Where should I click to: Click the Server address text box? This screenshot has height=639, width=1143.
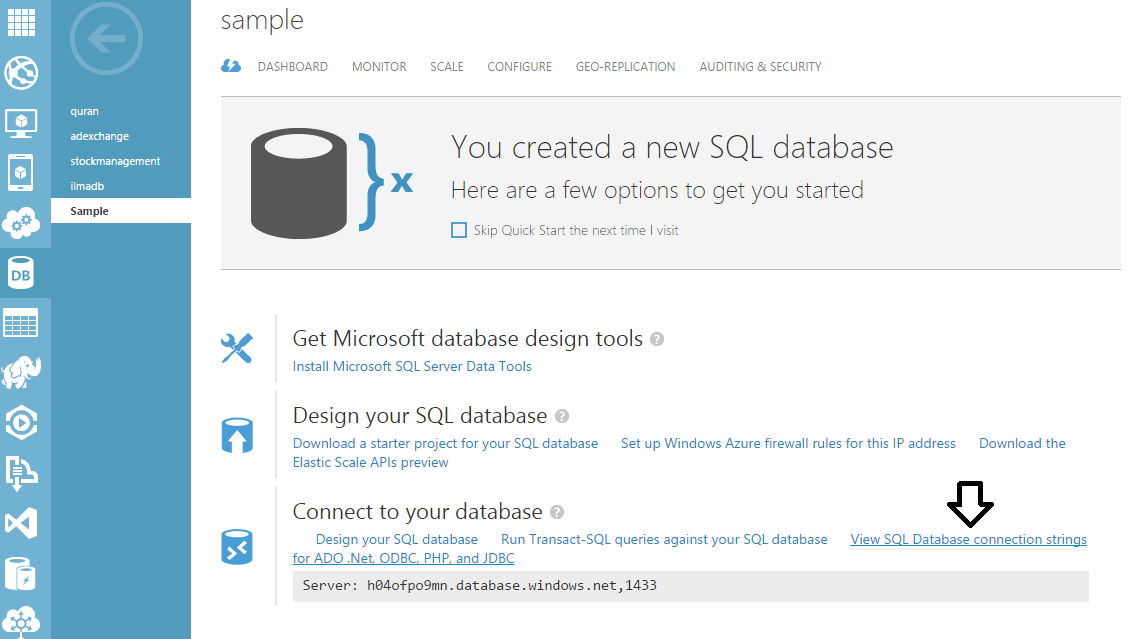tap(690, 586)
